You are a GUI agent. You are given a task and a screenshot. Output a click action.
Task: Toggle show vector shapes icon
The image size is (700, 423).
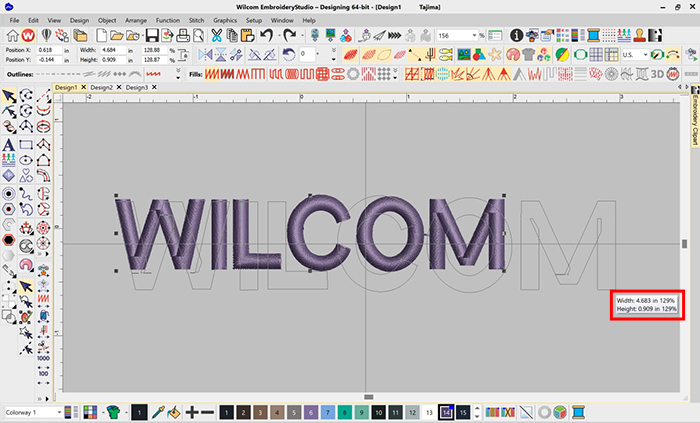(x=479, y=55)
